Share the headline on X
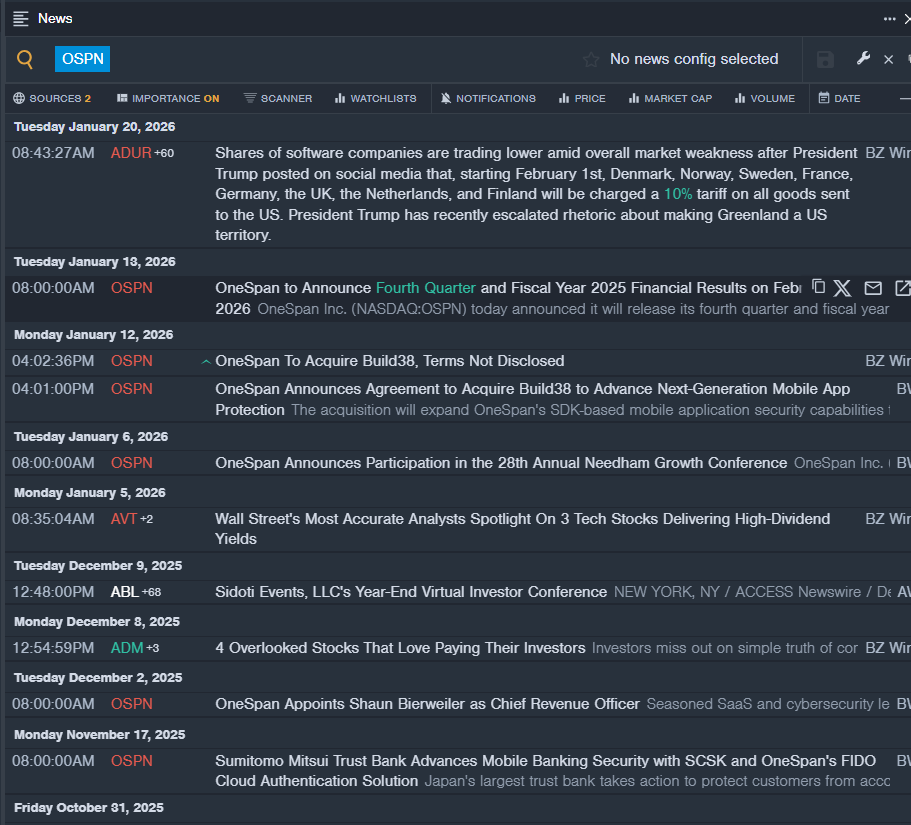This screenshot has width=911, height=825. [843, 288]
